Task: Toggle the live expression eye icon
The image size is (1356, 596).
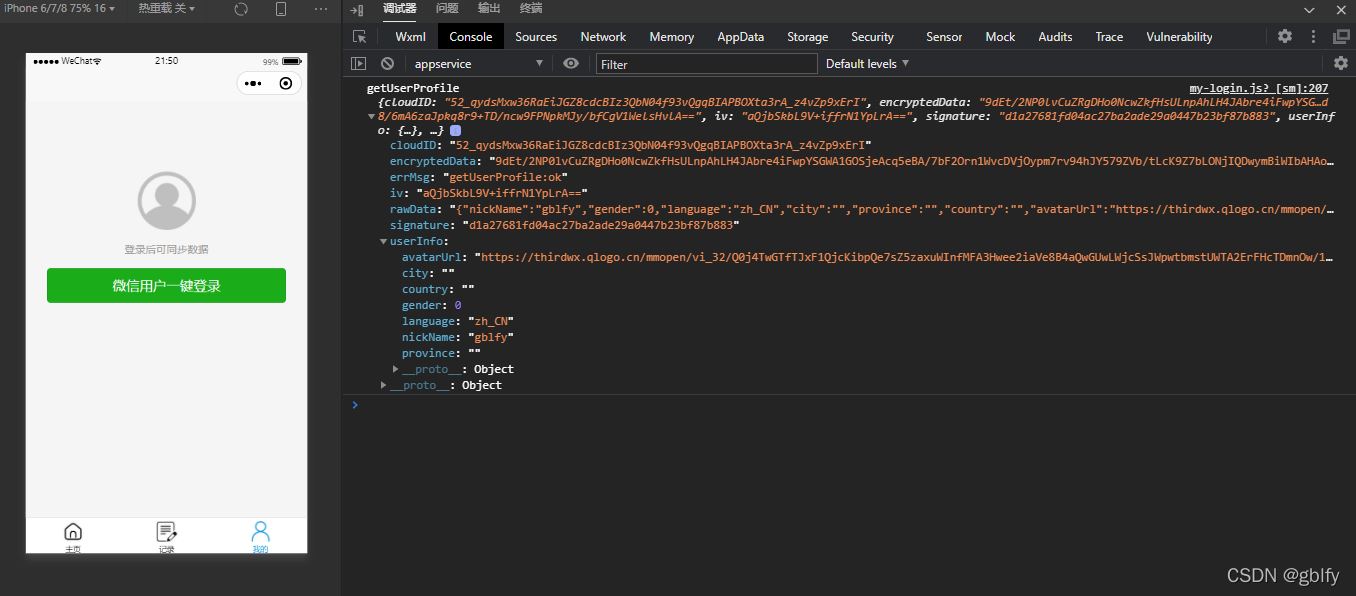Action: pos(571,64)
